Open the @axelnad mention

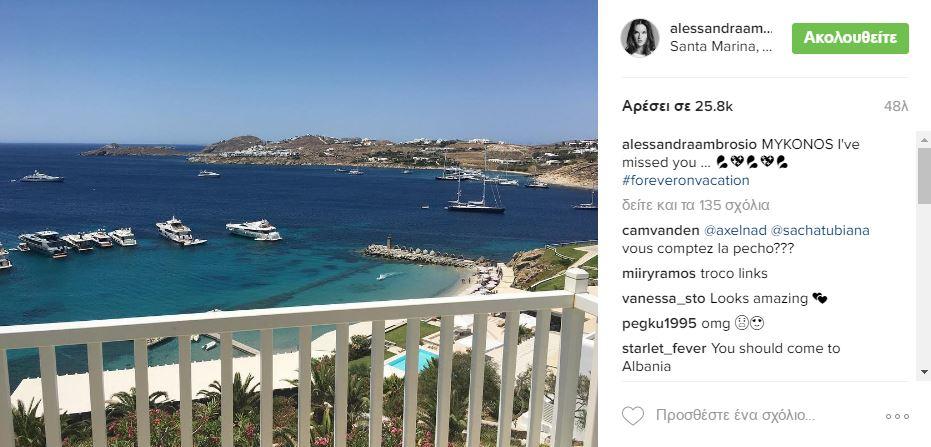click(x=734, y=230)
